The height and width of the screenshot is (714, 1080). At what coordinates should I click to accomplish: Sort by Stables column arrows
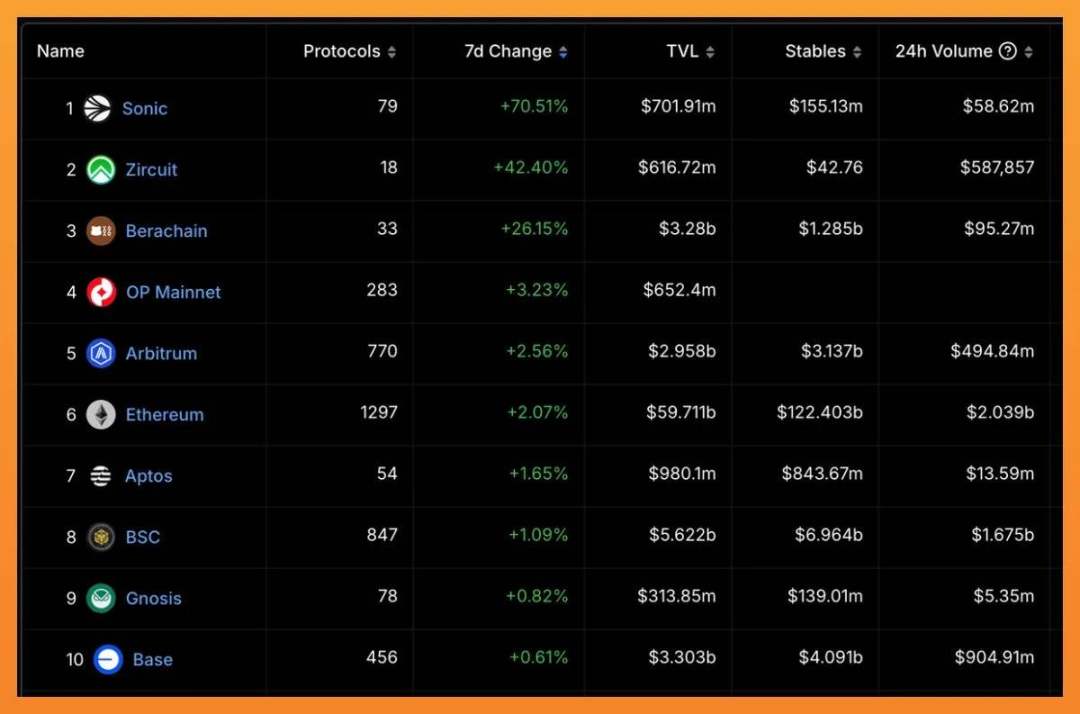857,52
